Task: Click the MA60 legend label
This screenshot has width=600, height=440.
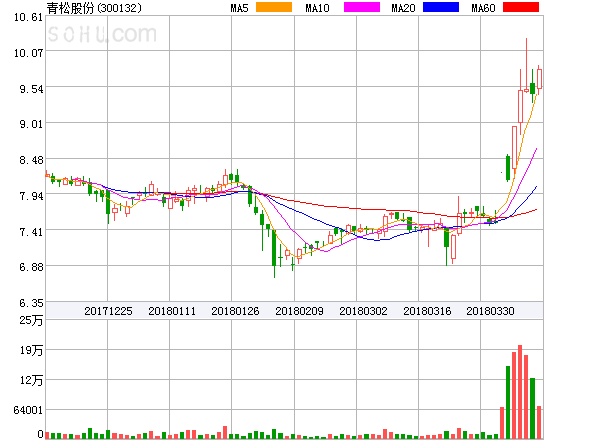Action: [x=483, y=8]
